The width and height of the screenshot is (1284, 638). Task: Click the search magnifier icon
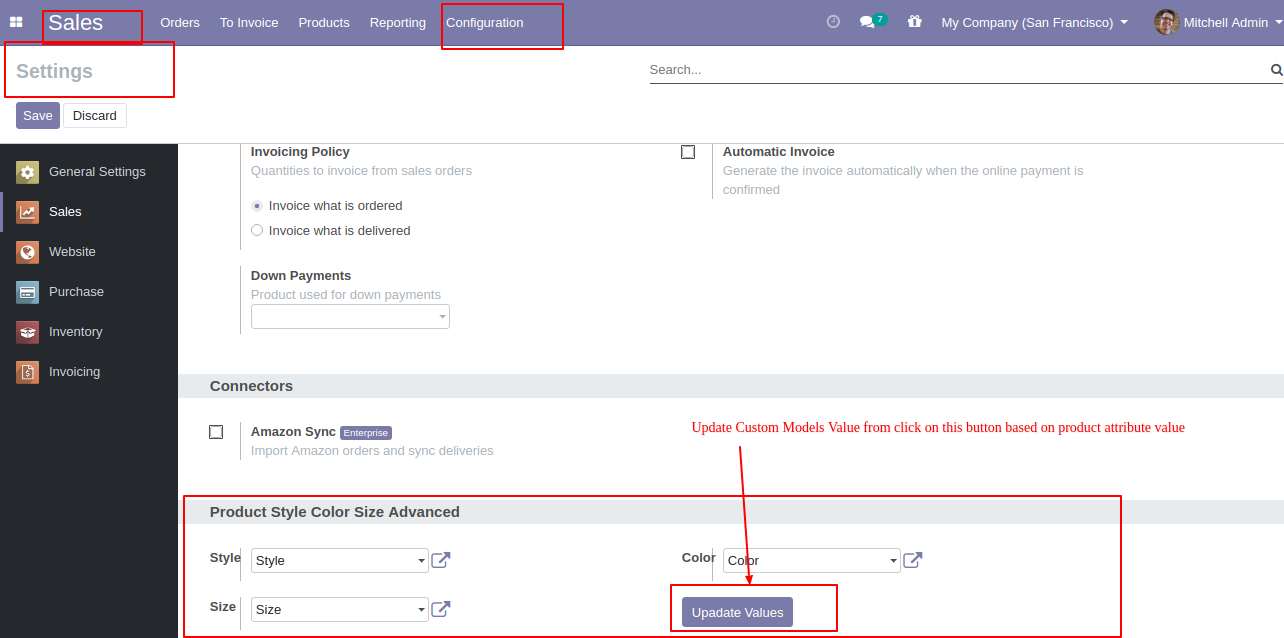coord(1276,70)
